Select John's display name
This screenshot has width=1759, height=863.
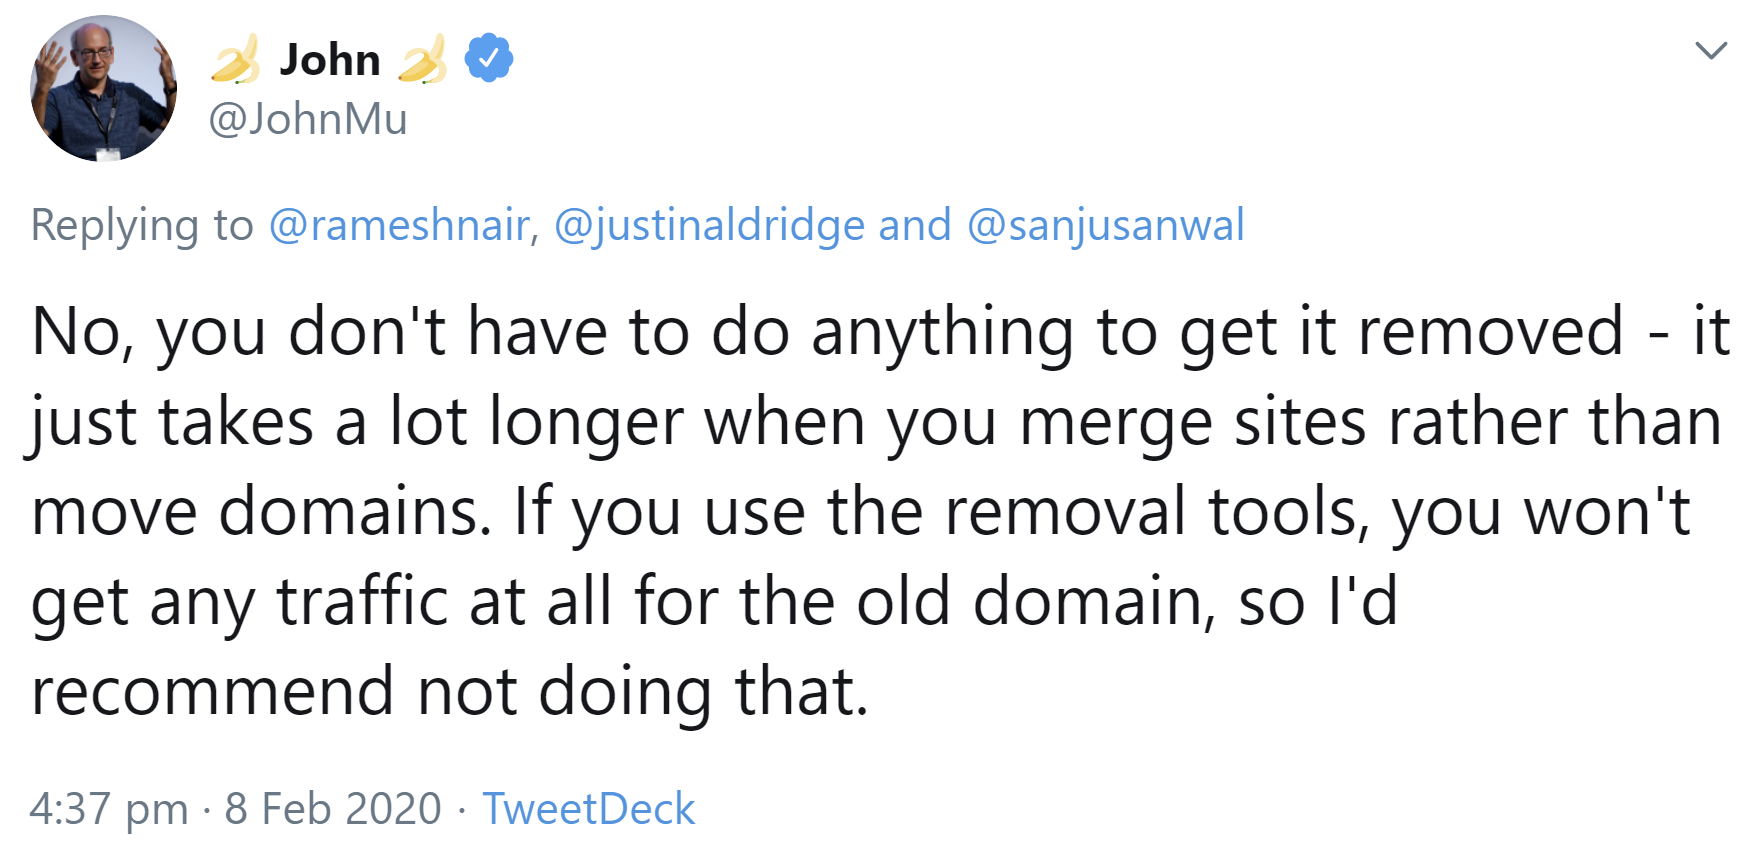(x=330, y=58)
